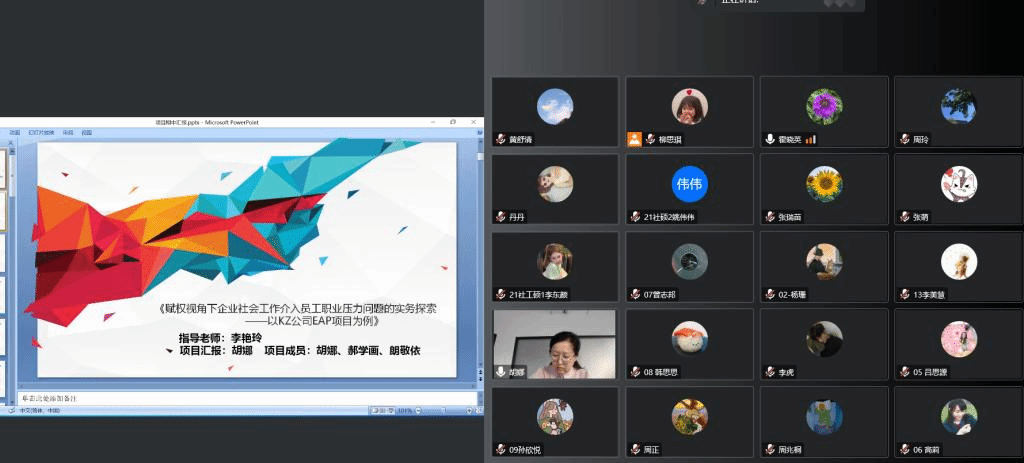Click the 13李美慧 name label
1024x463 pixels.
coord(934,295)
